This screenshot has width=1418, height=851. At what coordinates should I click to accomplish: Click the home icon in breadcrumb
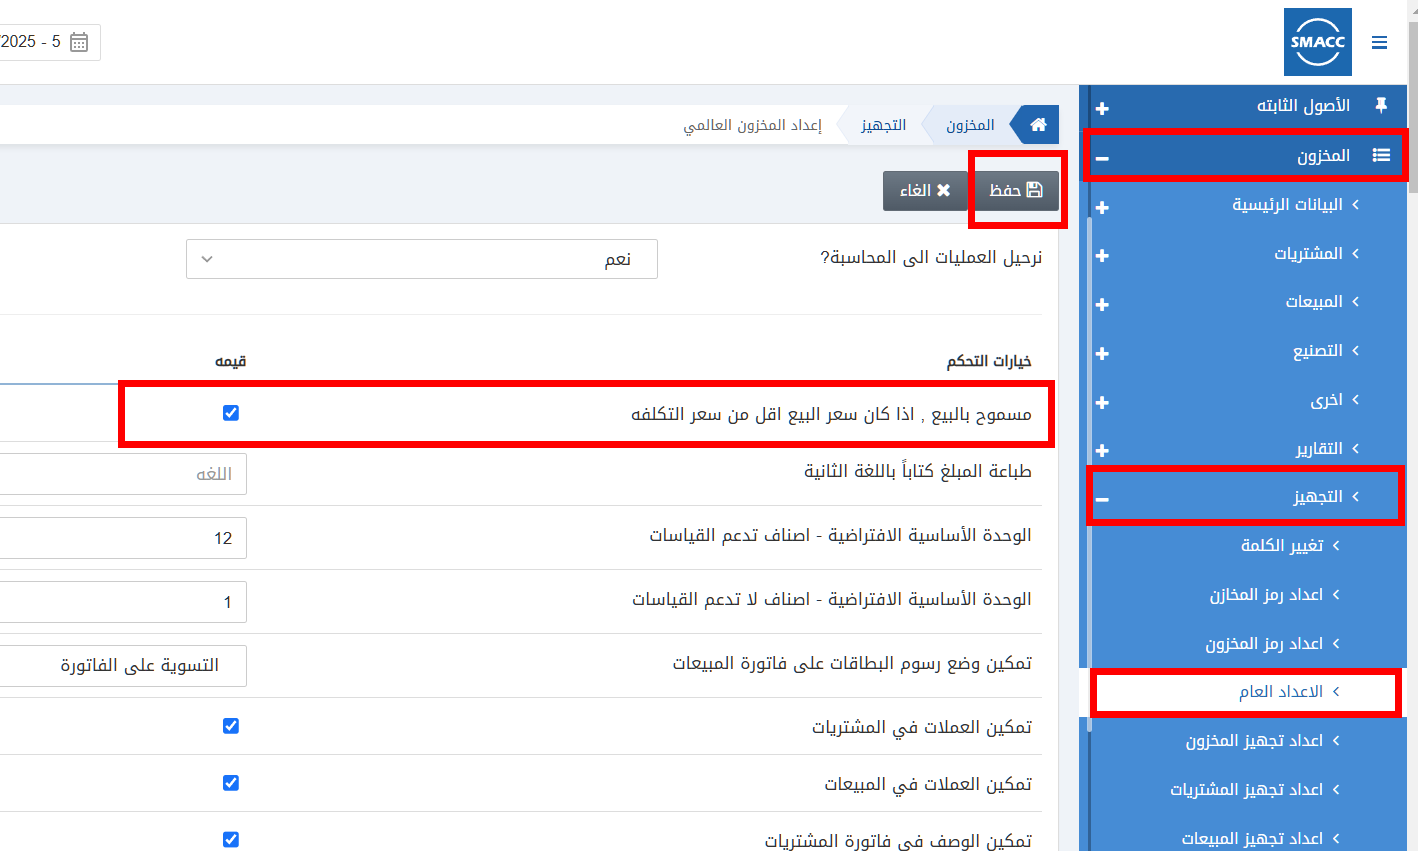(x=1038, y=125)
